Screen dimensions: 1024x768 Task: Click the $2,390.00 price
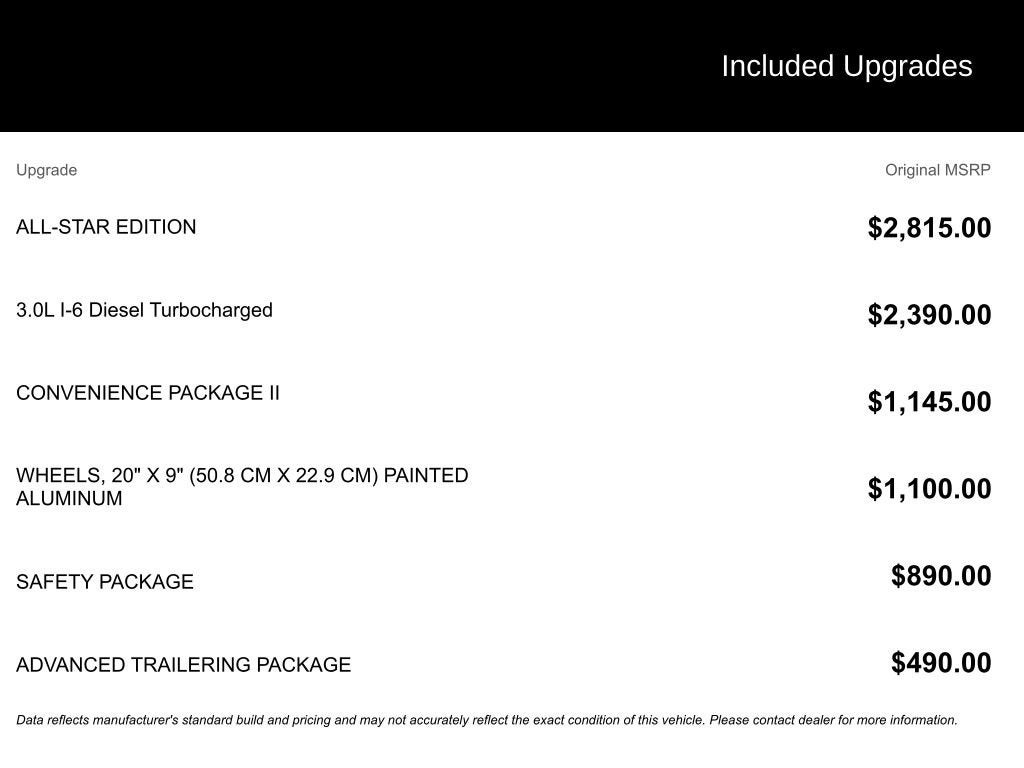click(x=929, y=315)
